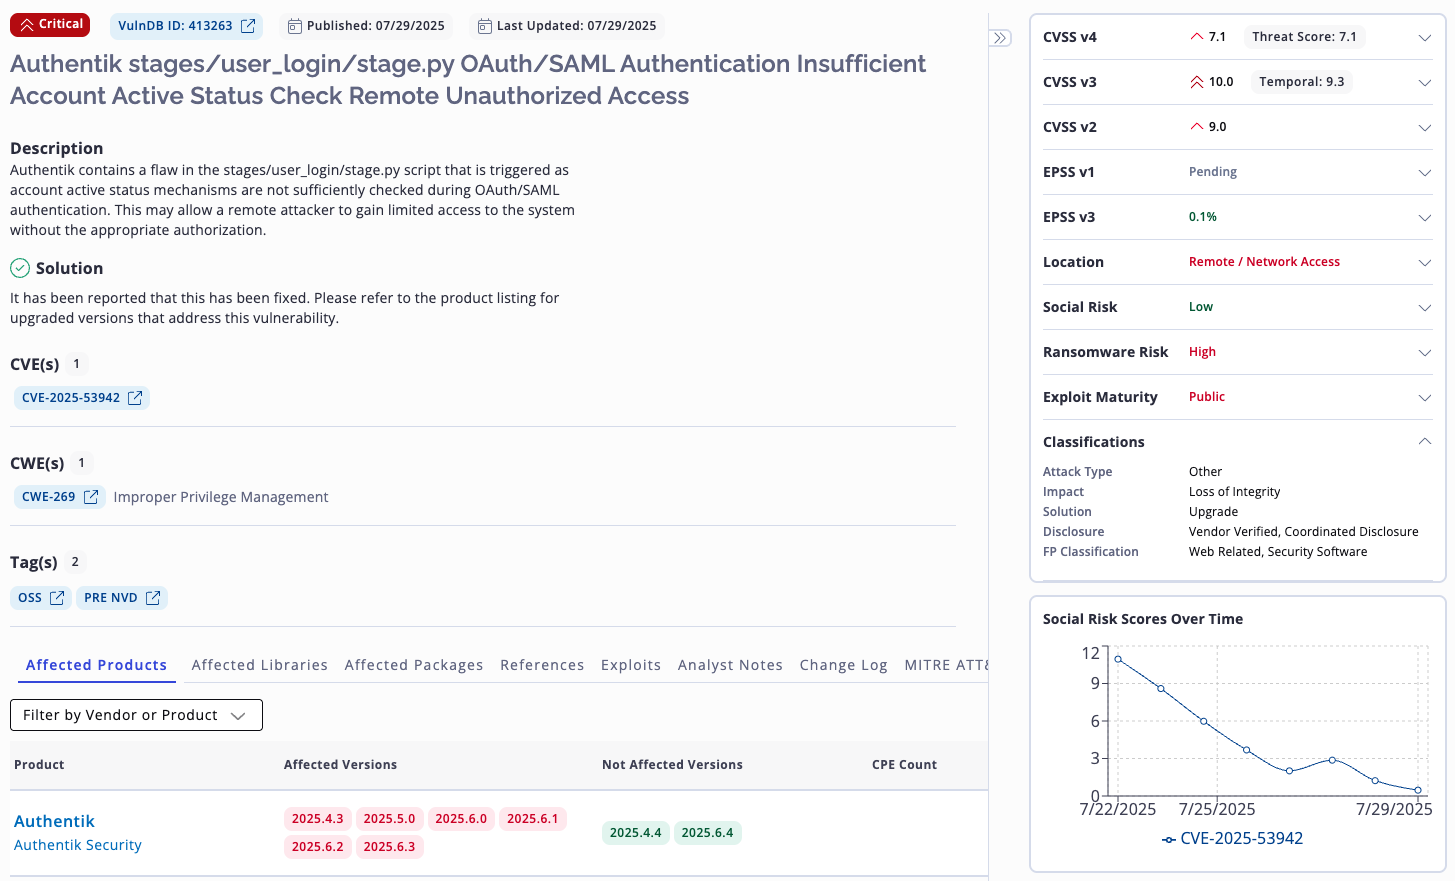Click the last data point on risk chart

click(x=1418, y=790)
